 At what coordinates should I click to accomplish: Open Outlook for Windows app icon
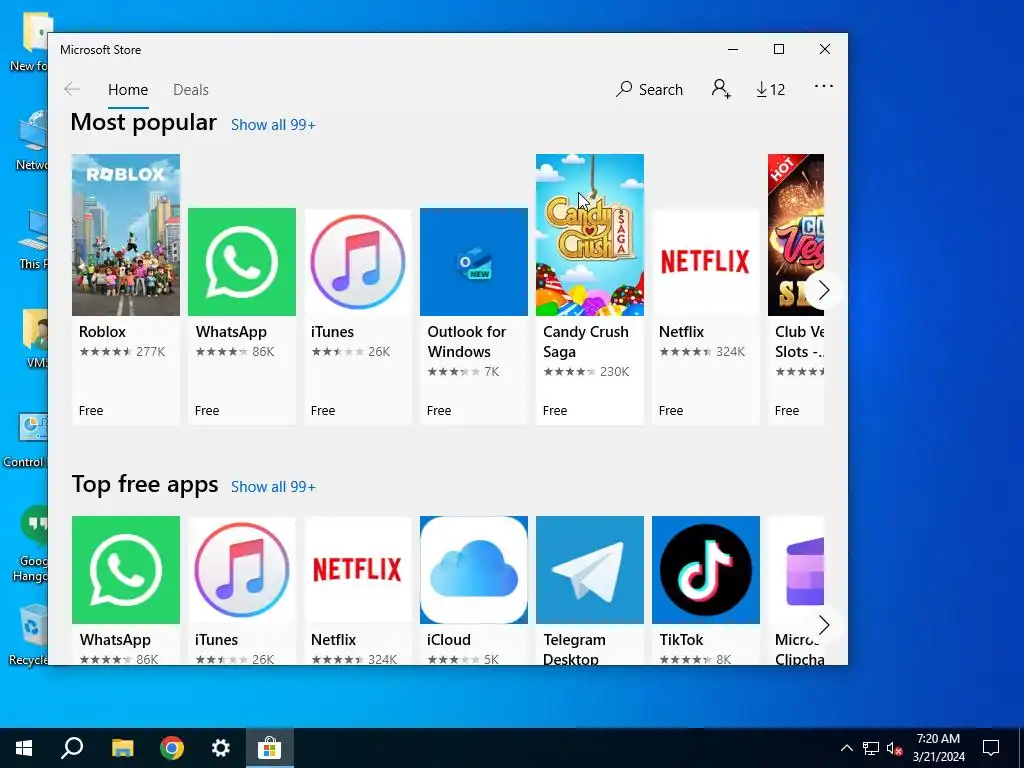pyautogui.click(x=473, y=262)
